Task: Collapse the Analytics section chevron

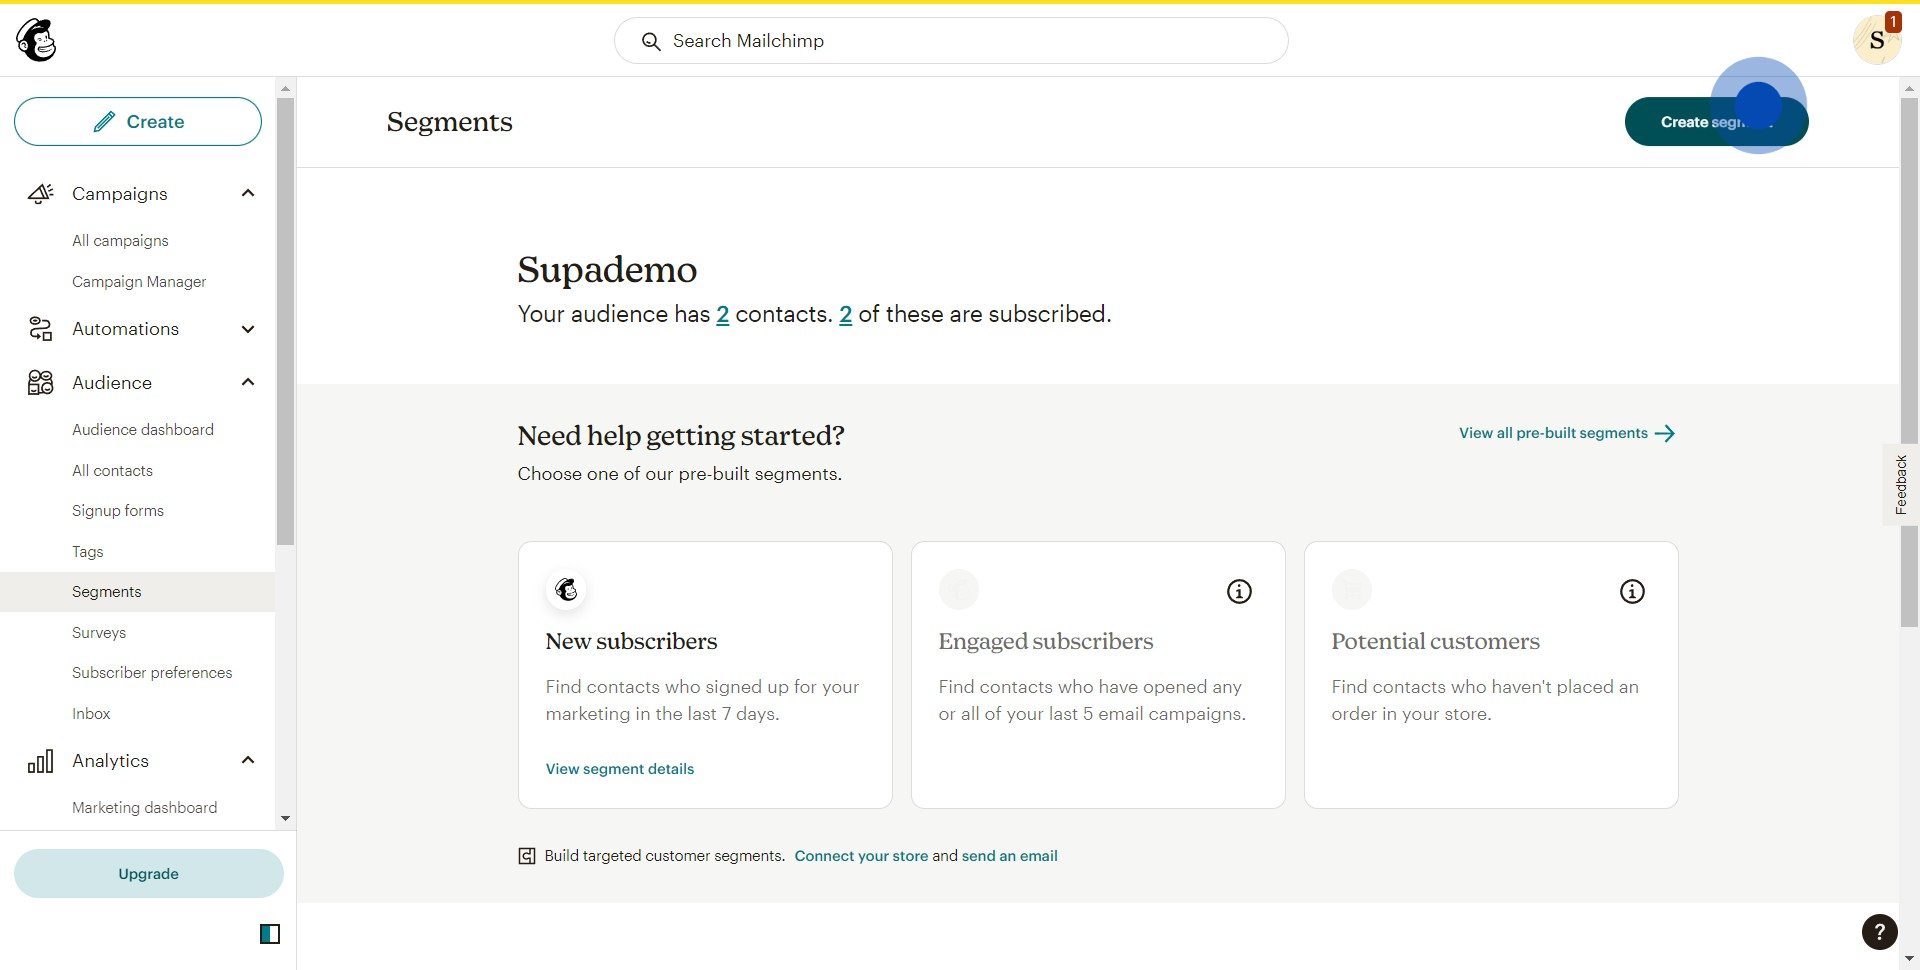Action: [248, 760]
